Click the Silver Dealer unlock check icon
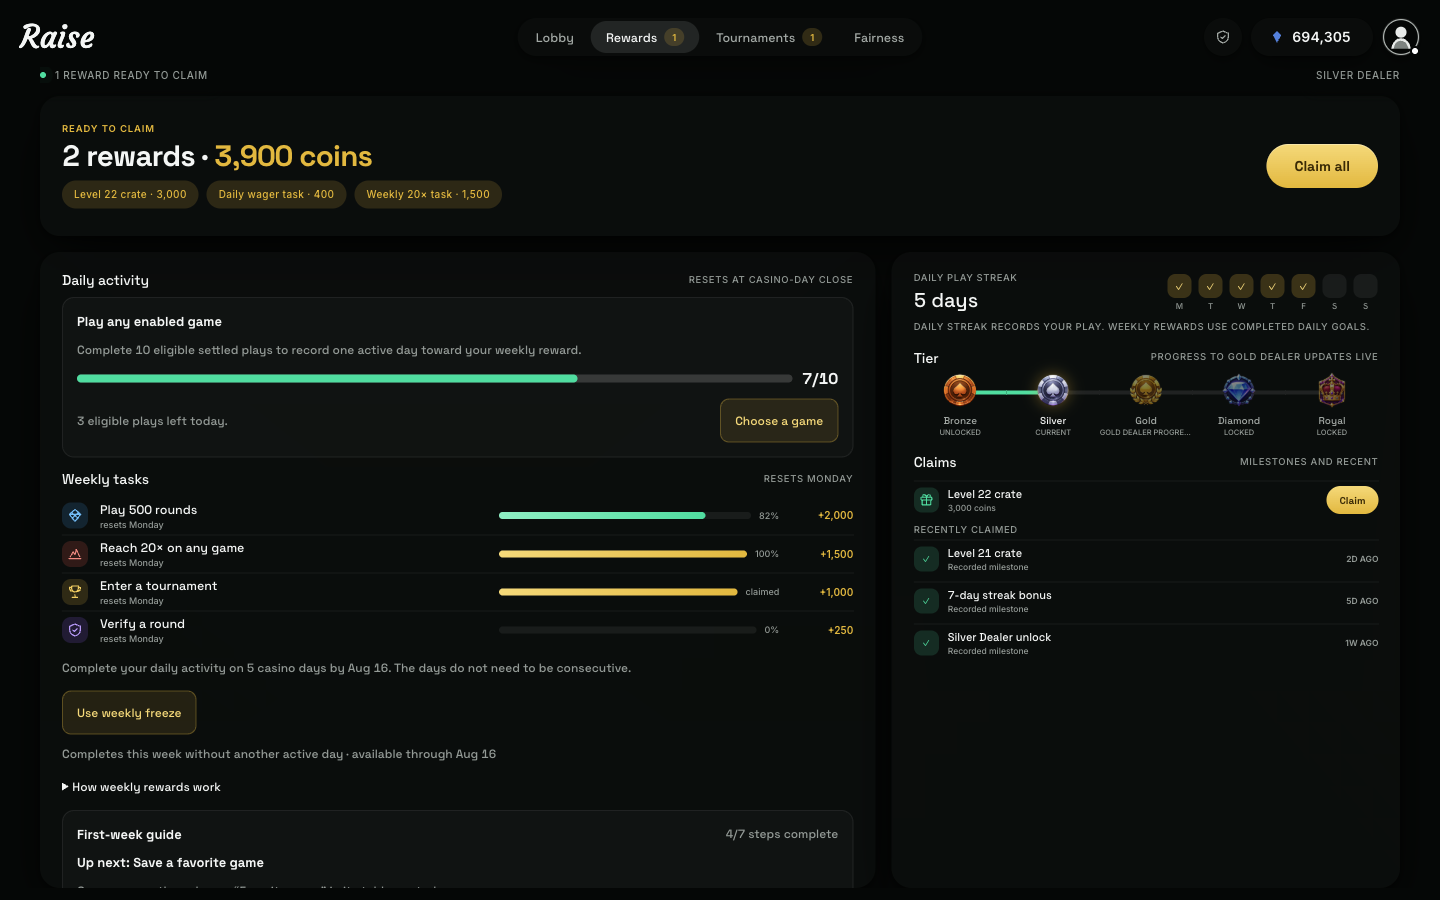The height and width of the screenshot is (900, 1440). click(x=926, y=643)
